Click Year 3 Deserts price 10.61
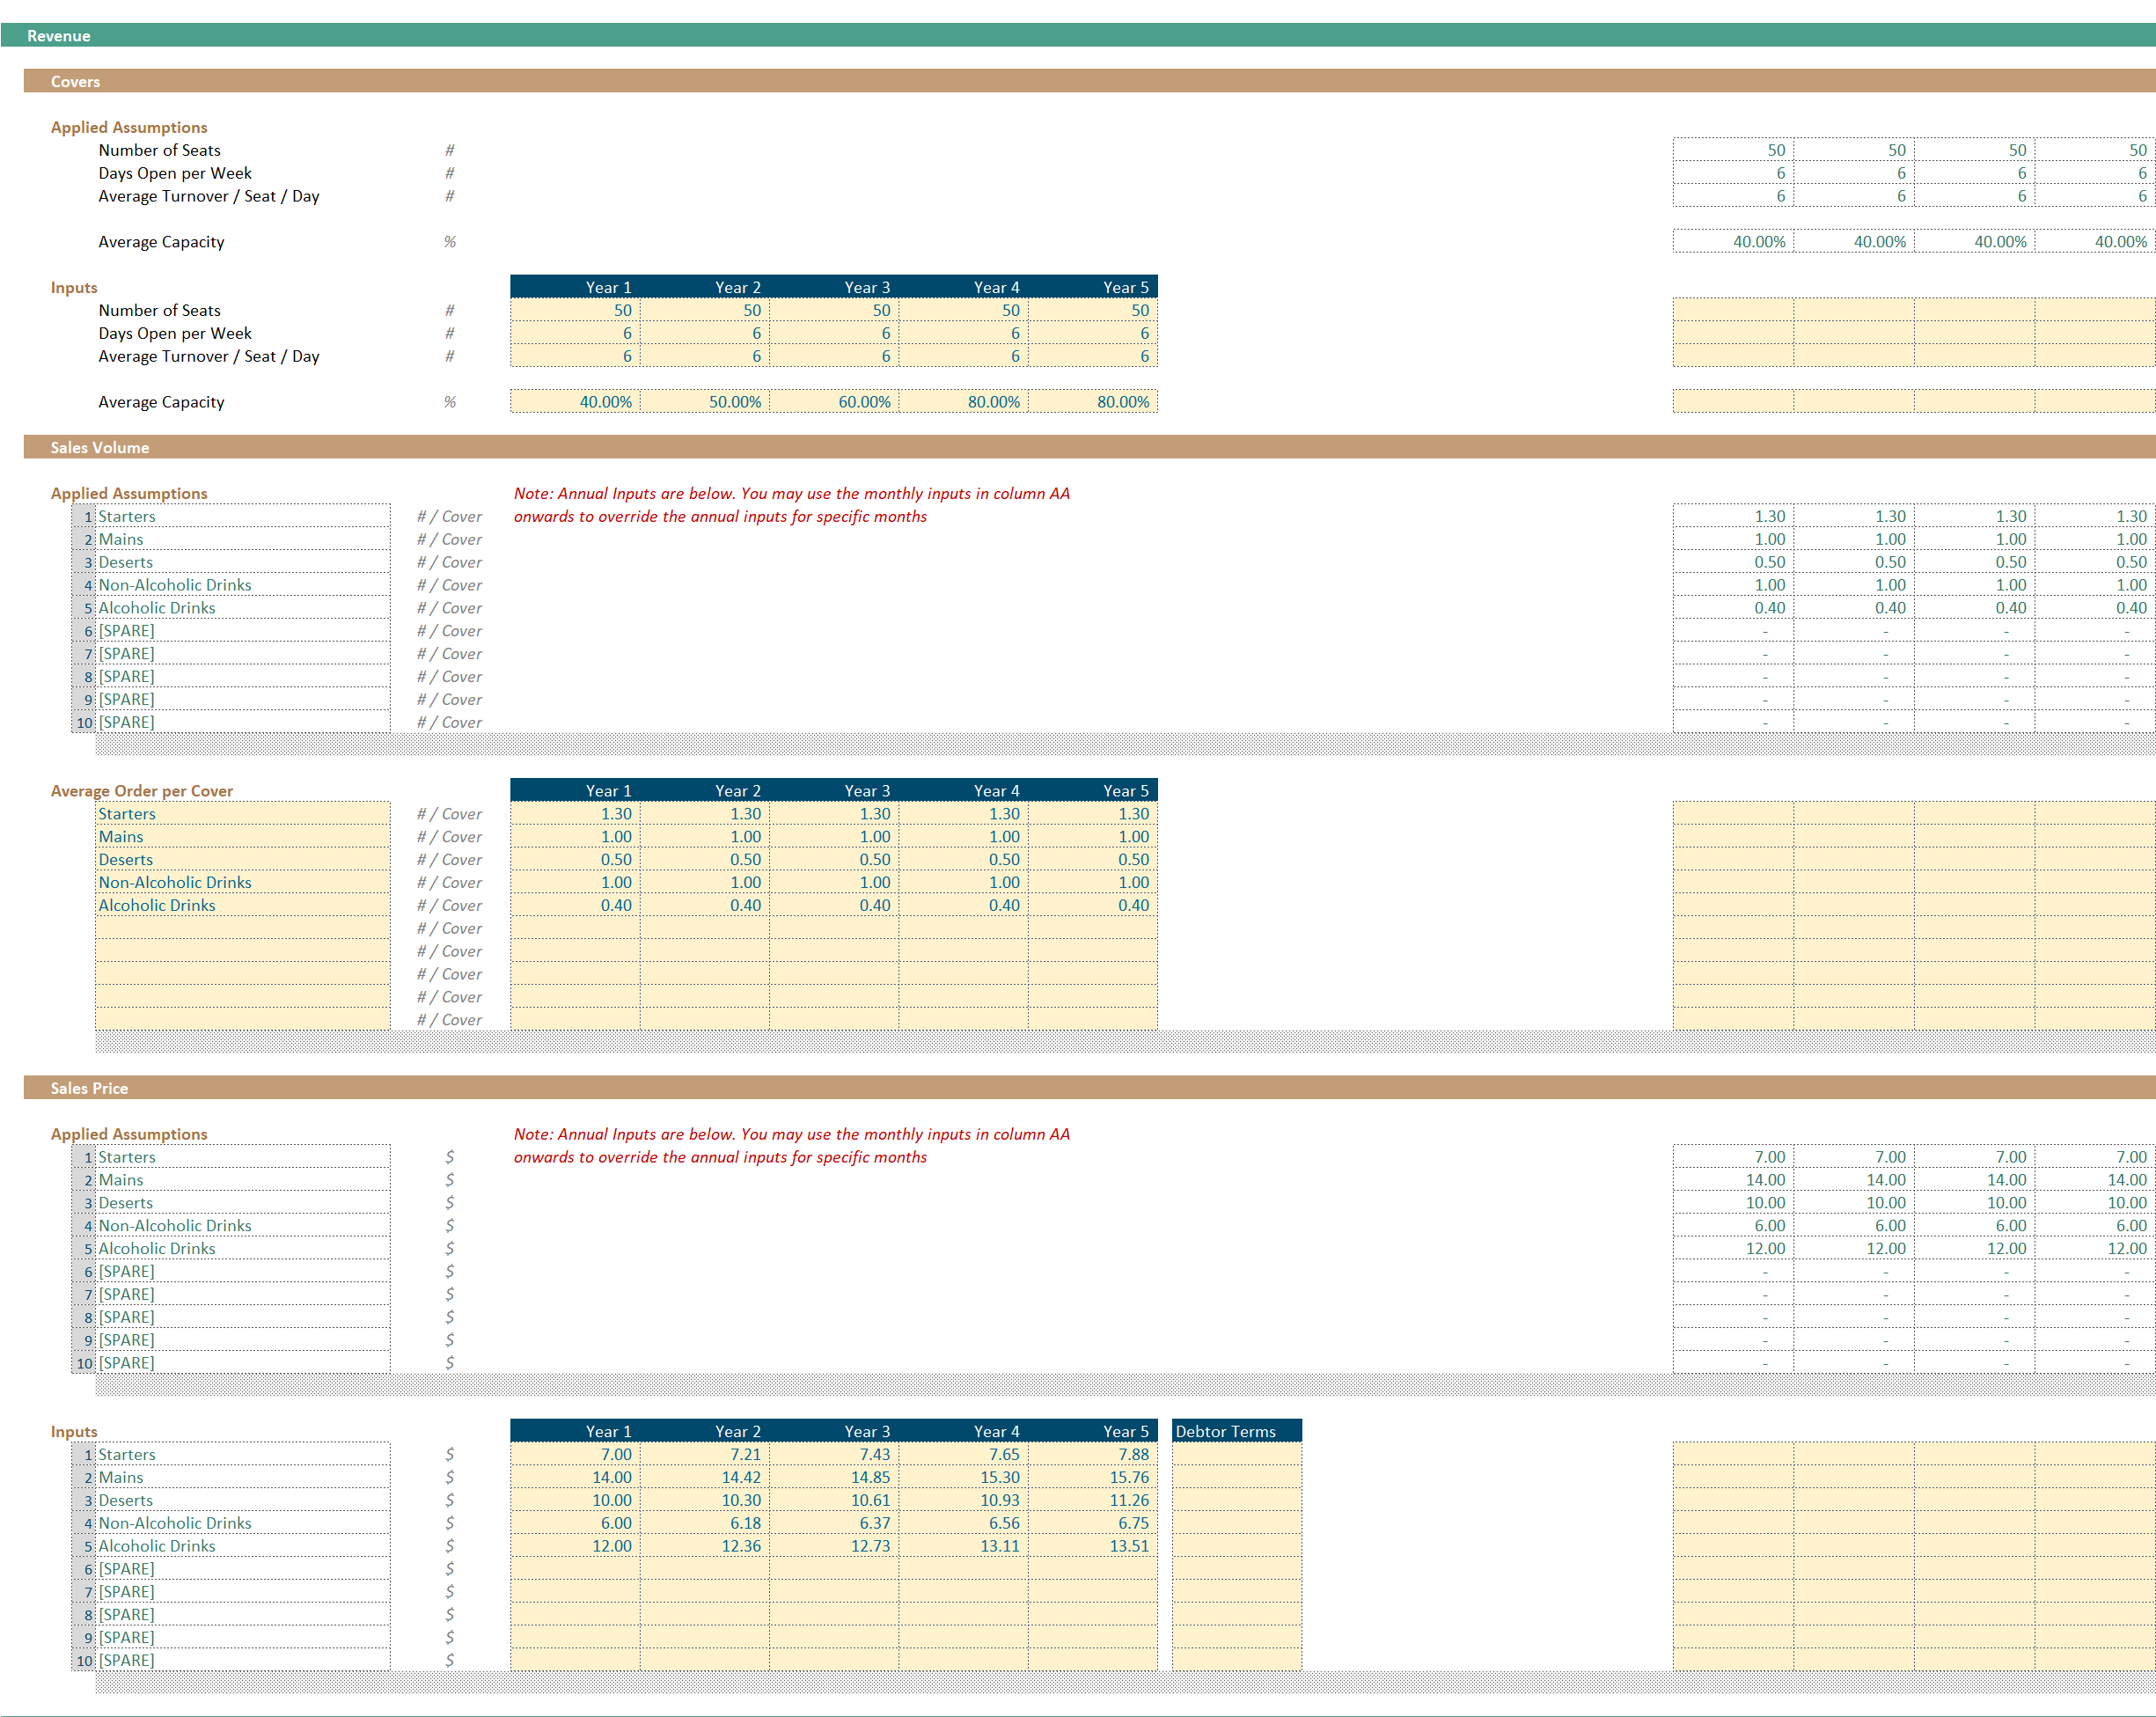Screen dimensions: 2156x1717 click(x=834, y=1501)
